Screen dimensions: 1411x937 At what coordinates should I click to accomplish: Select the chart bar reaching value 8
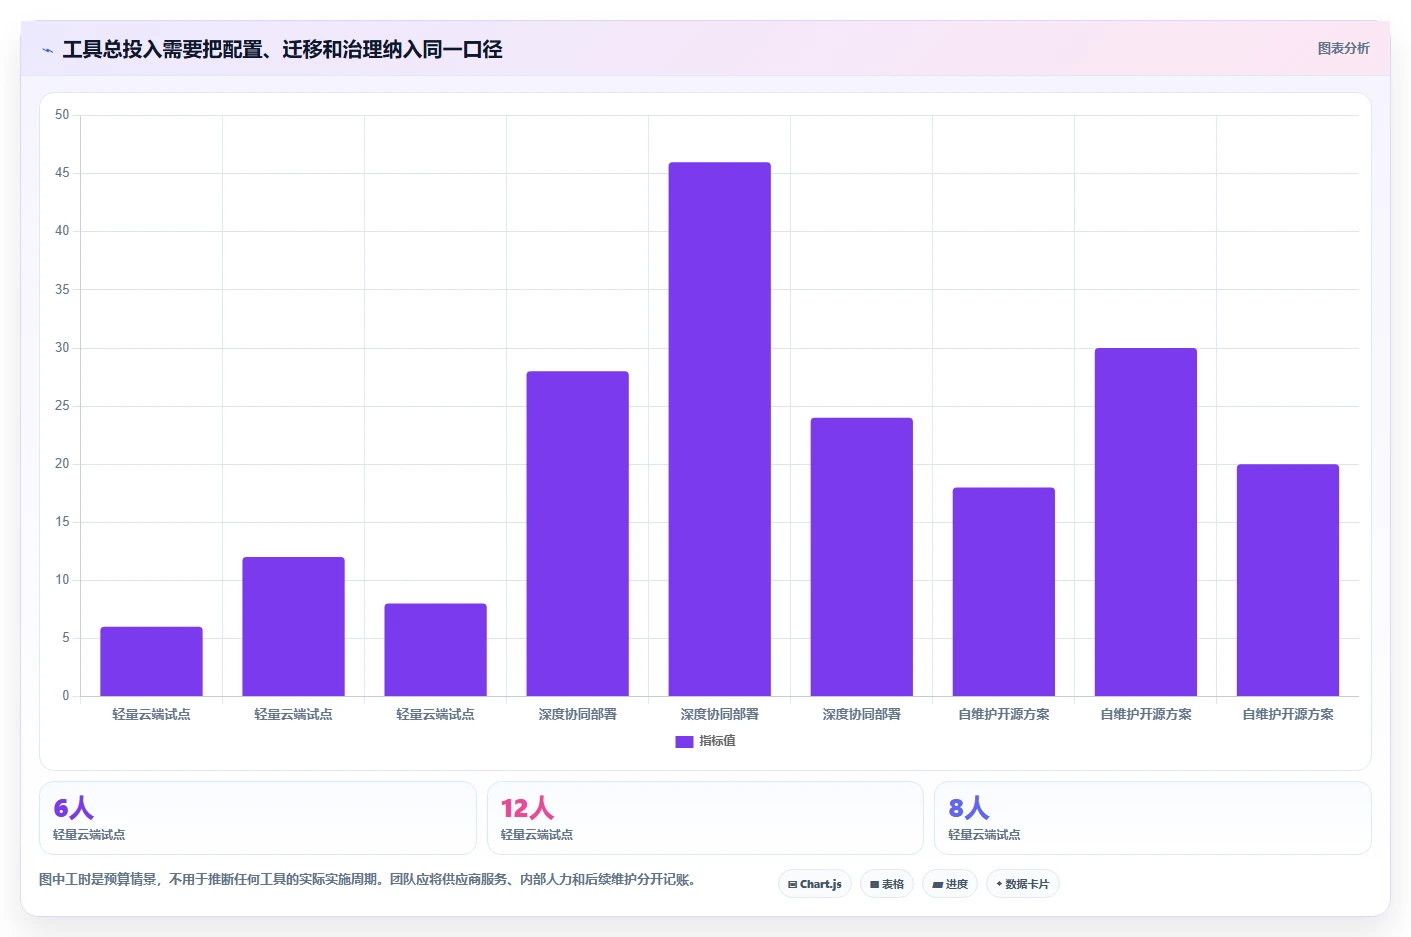point(435,650)
